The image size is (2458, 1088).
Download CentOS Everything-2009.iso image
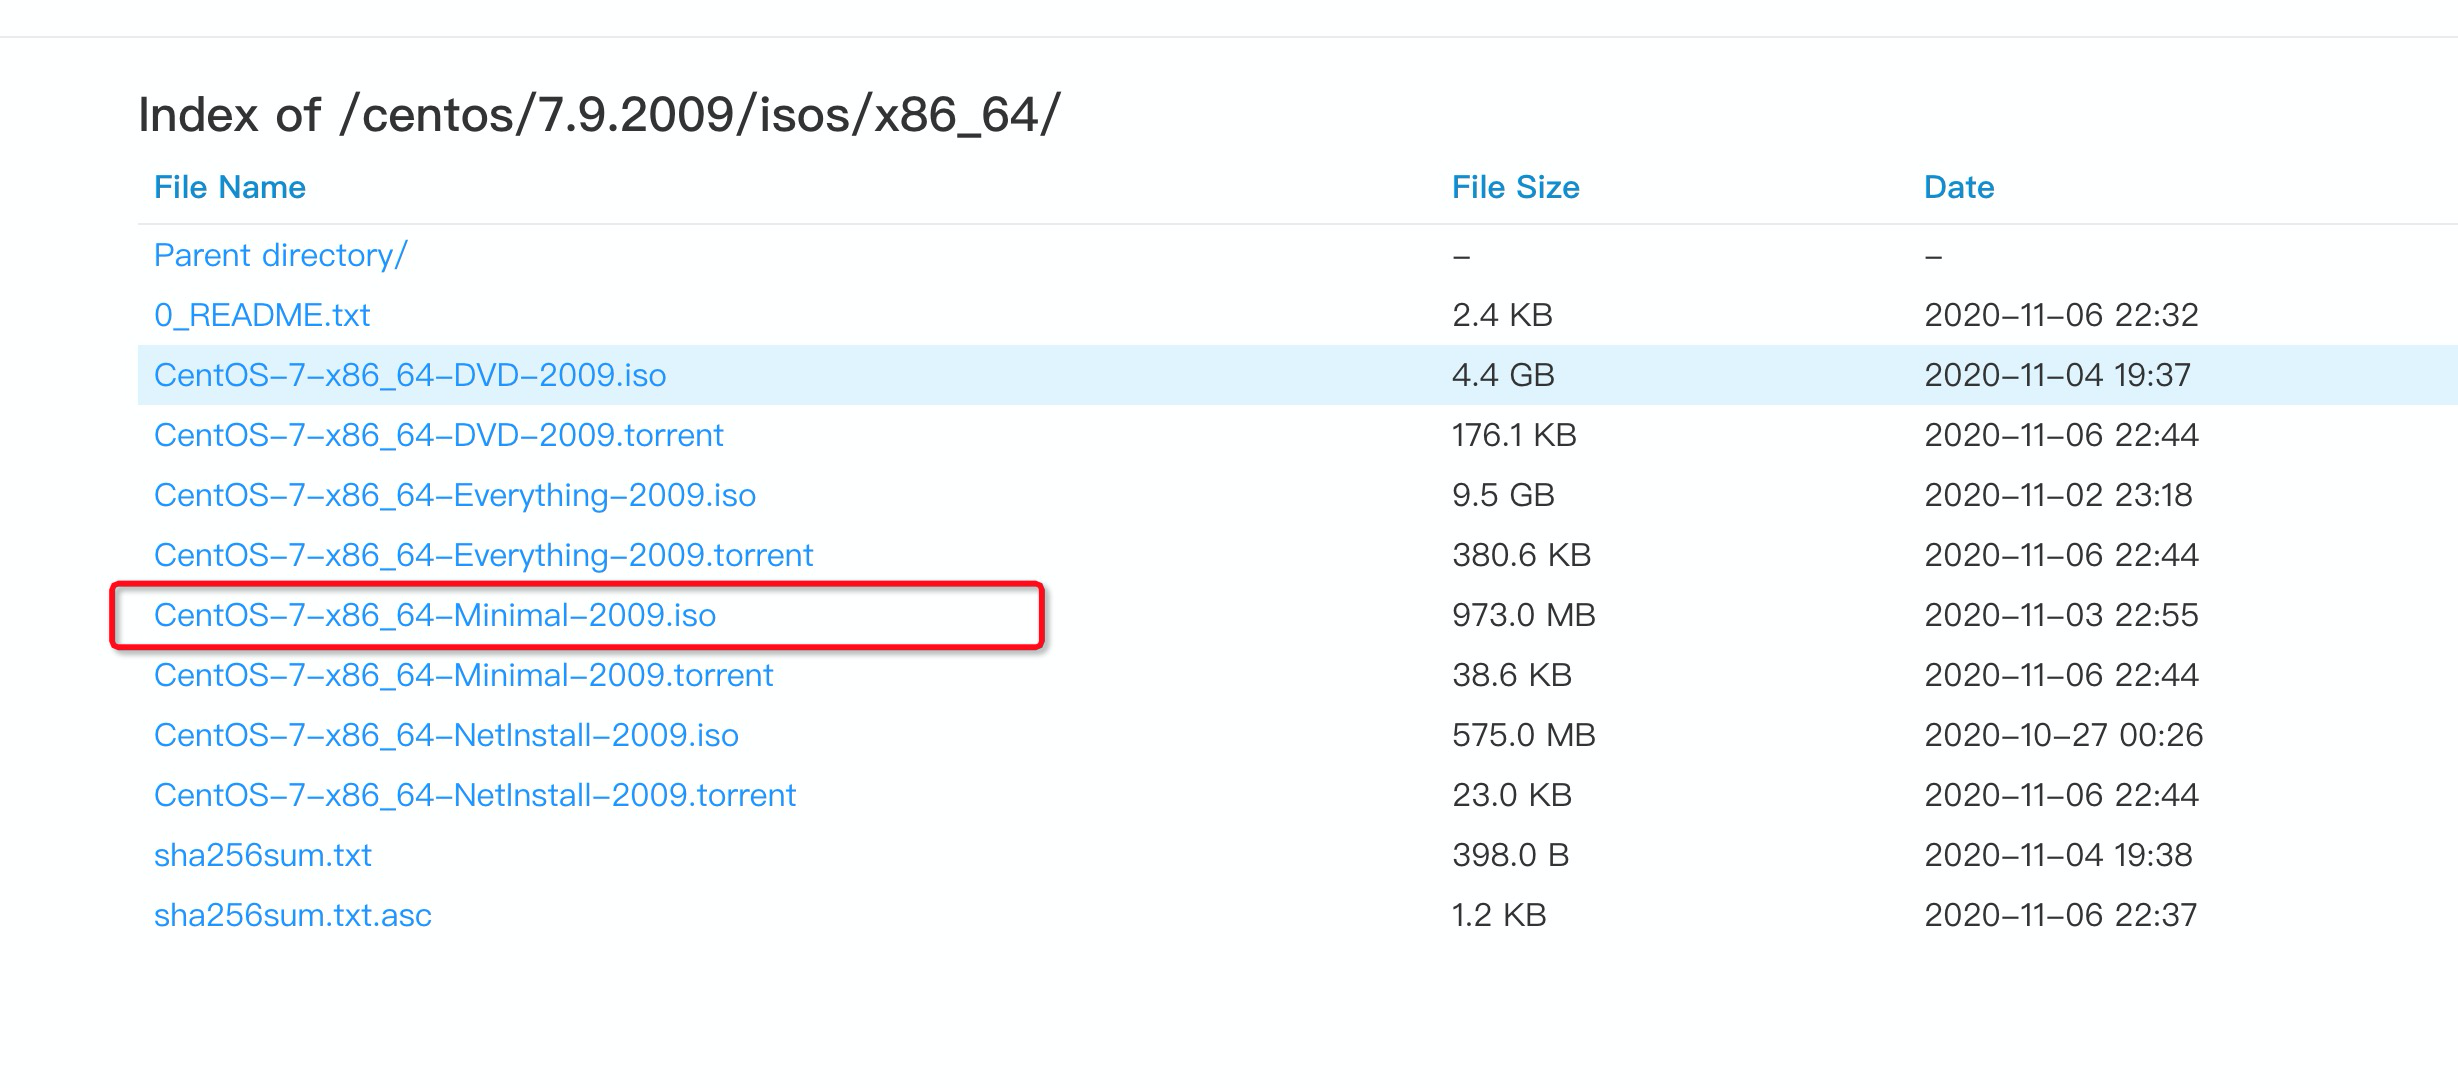pos(455,495)
